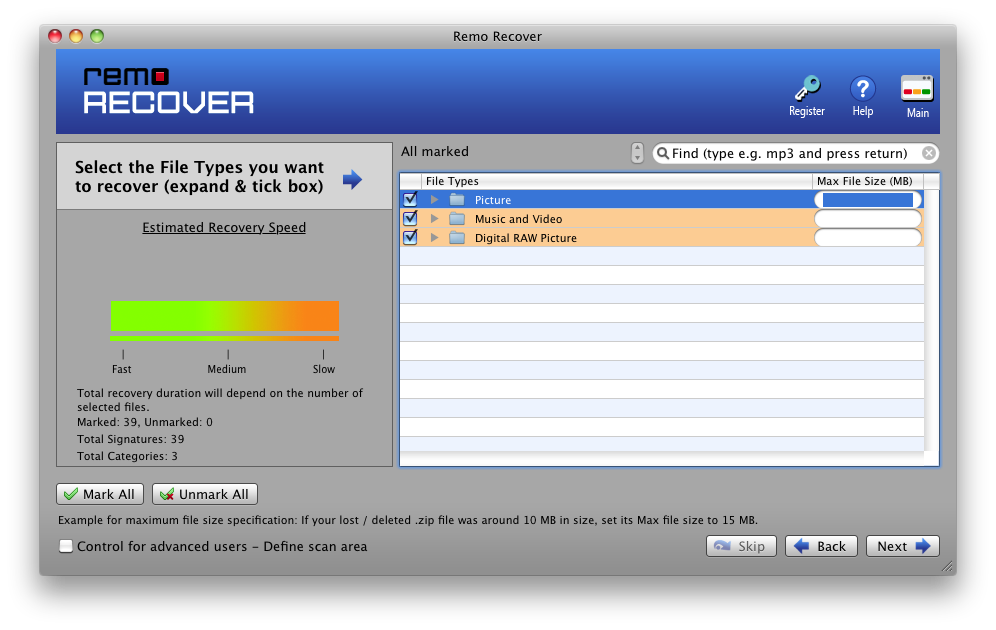
Task: Edit Max File Size for Digital RAW Picture
Action: [868, 238]
